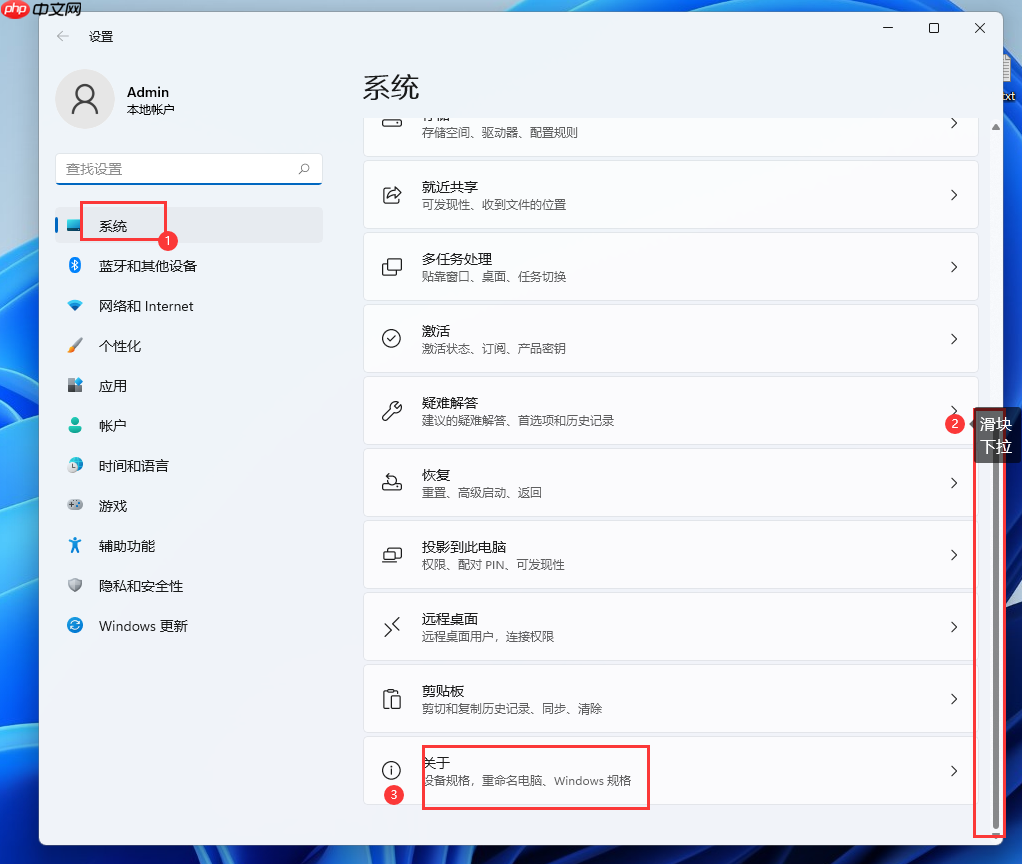This screenshot has height=864, width=1022.
Task: Click the clipboard icon on the 剪贴板 row
Action: [391, 698]
